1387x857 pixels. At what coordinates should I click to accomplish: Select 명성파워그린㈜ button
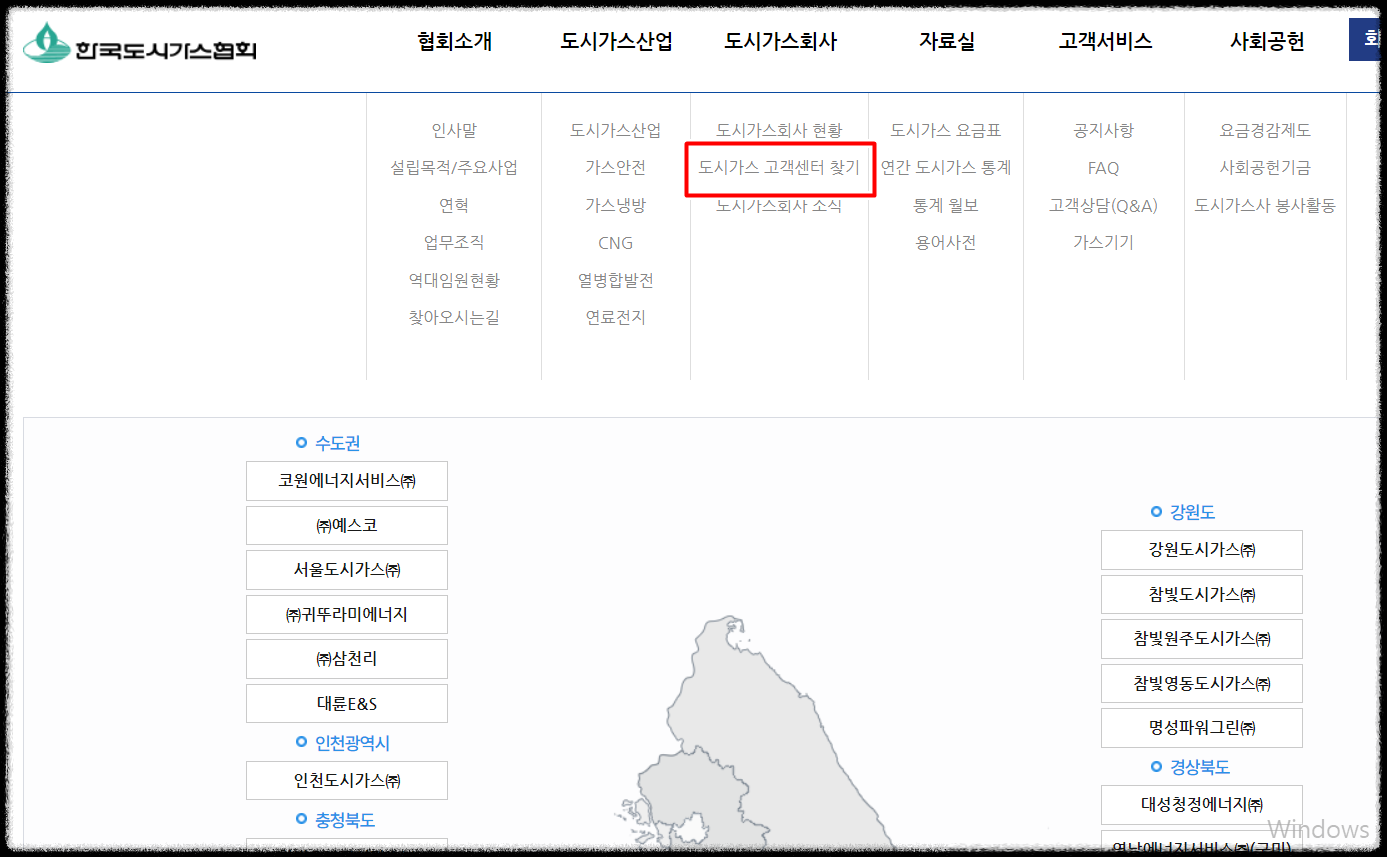click(1202, 728)
